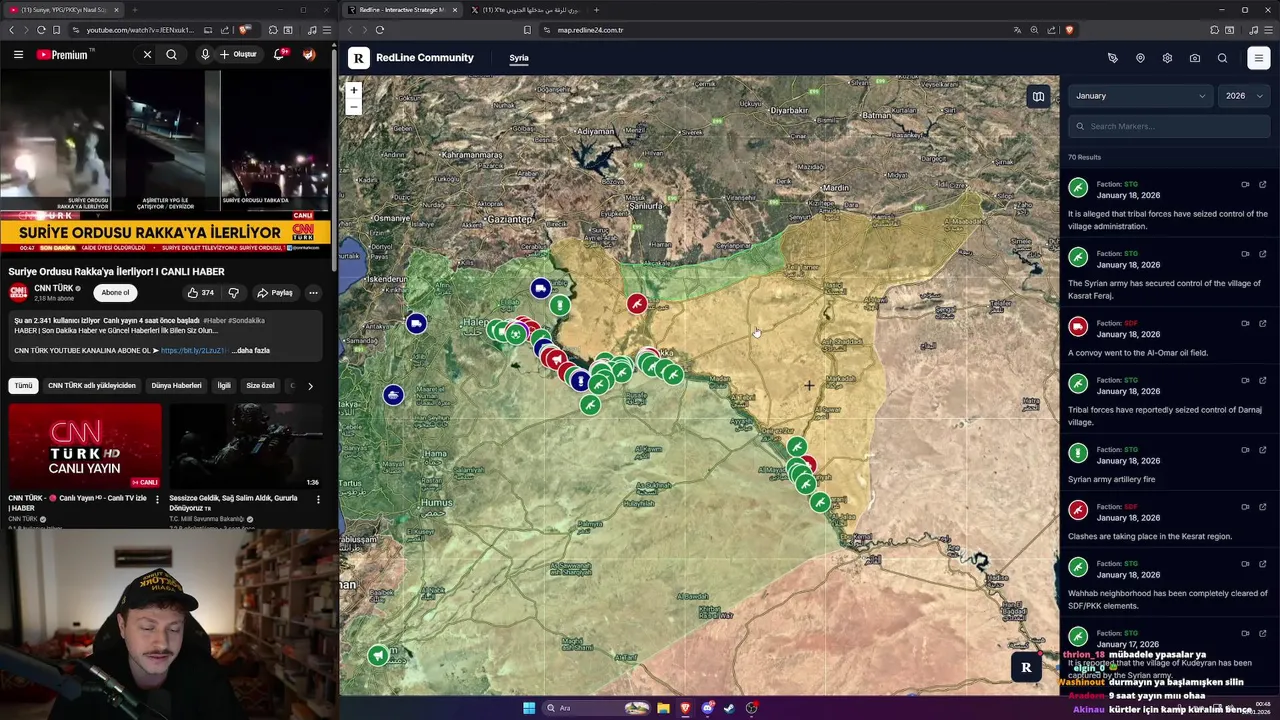The height and width of the screenshot is (720, 1280).
Task: Select the 'CNN TÜRK adlı yükleyiciden' chip
Action: click(92, 385)
